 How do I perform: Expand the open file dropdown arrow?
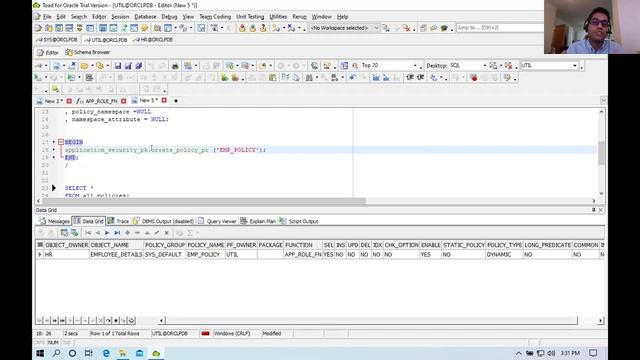(x=92, y=66)
